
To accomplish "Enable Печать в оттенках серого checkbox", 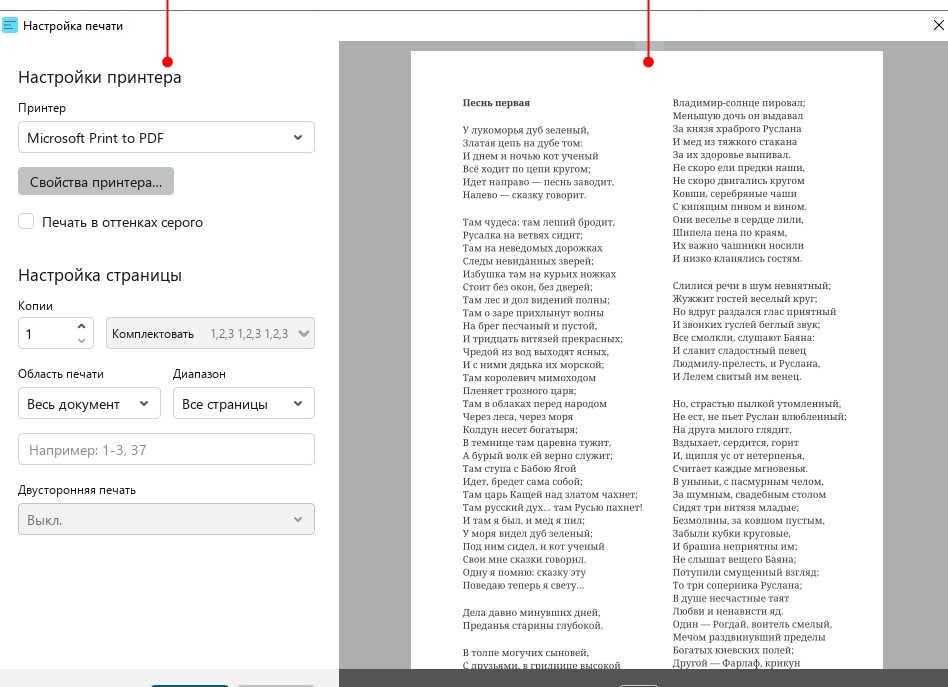I will 26,221.
